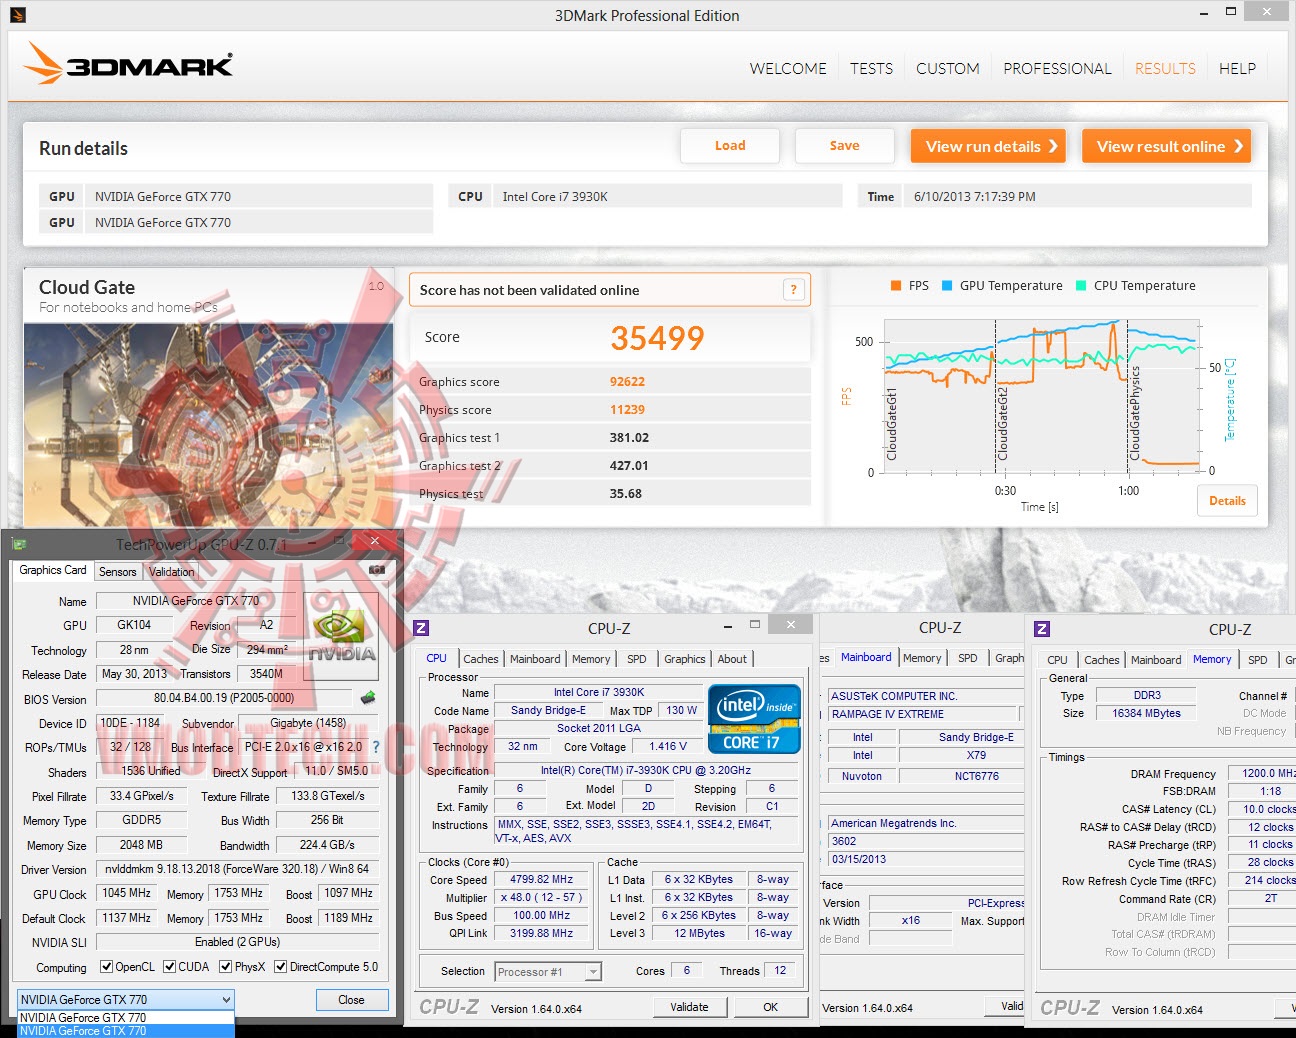Open the HELP section in 3DMark

click(1237, 68)
